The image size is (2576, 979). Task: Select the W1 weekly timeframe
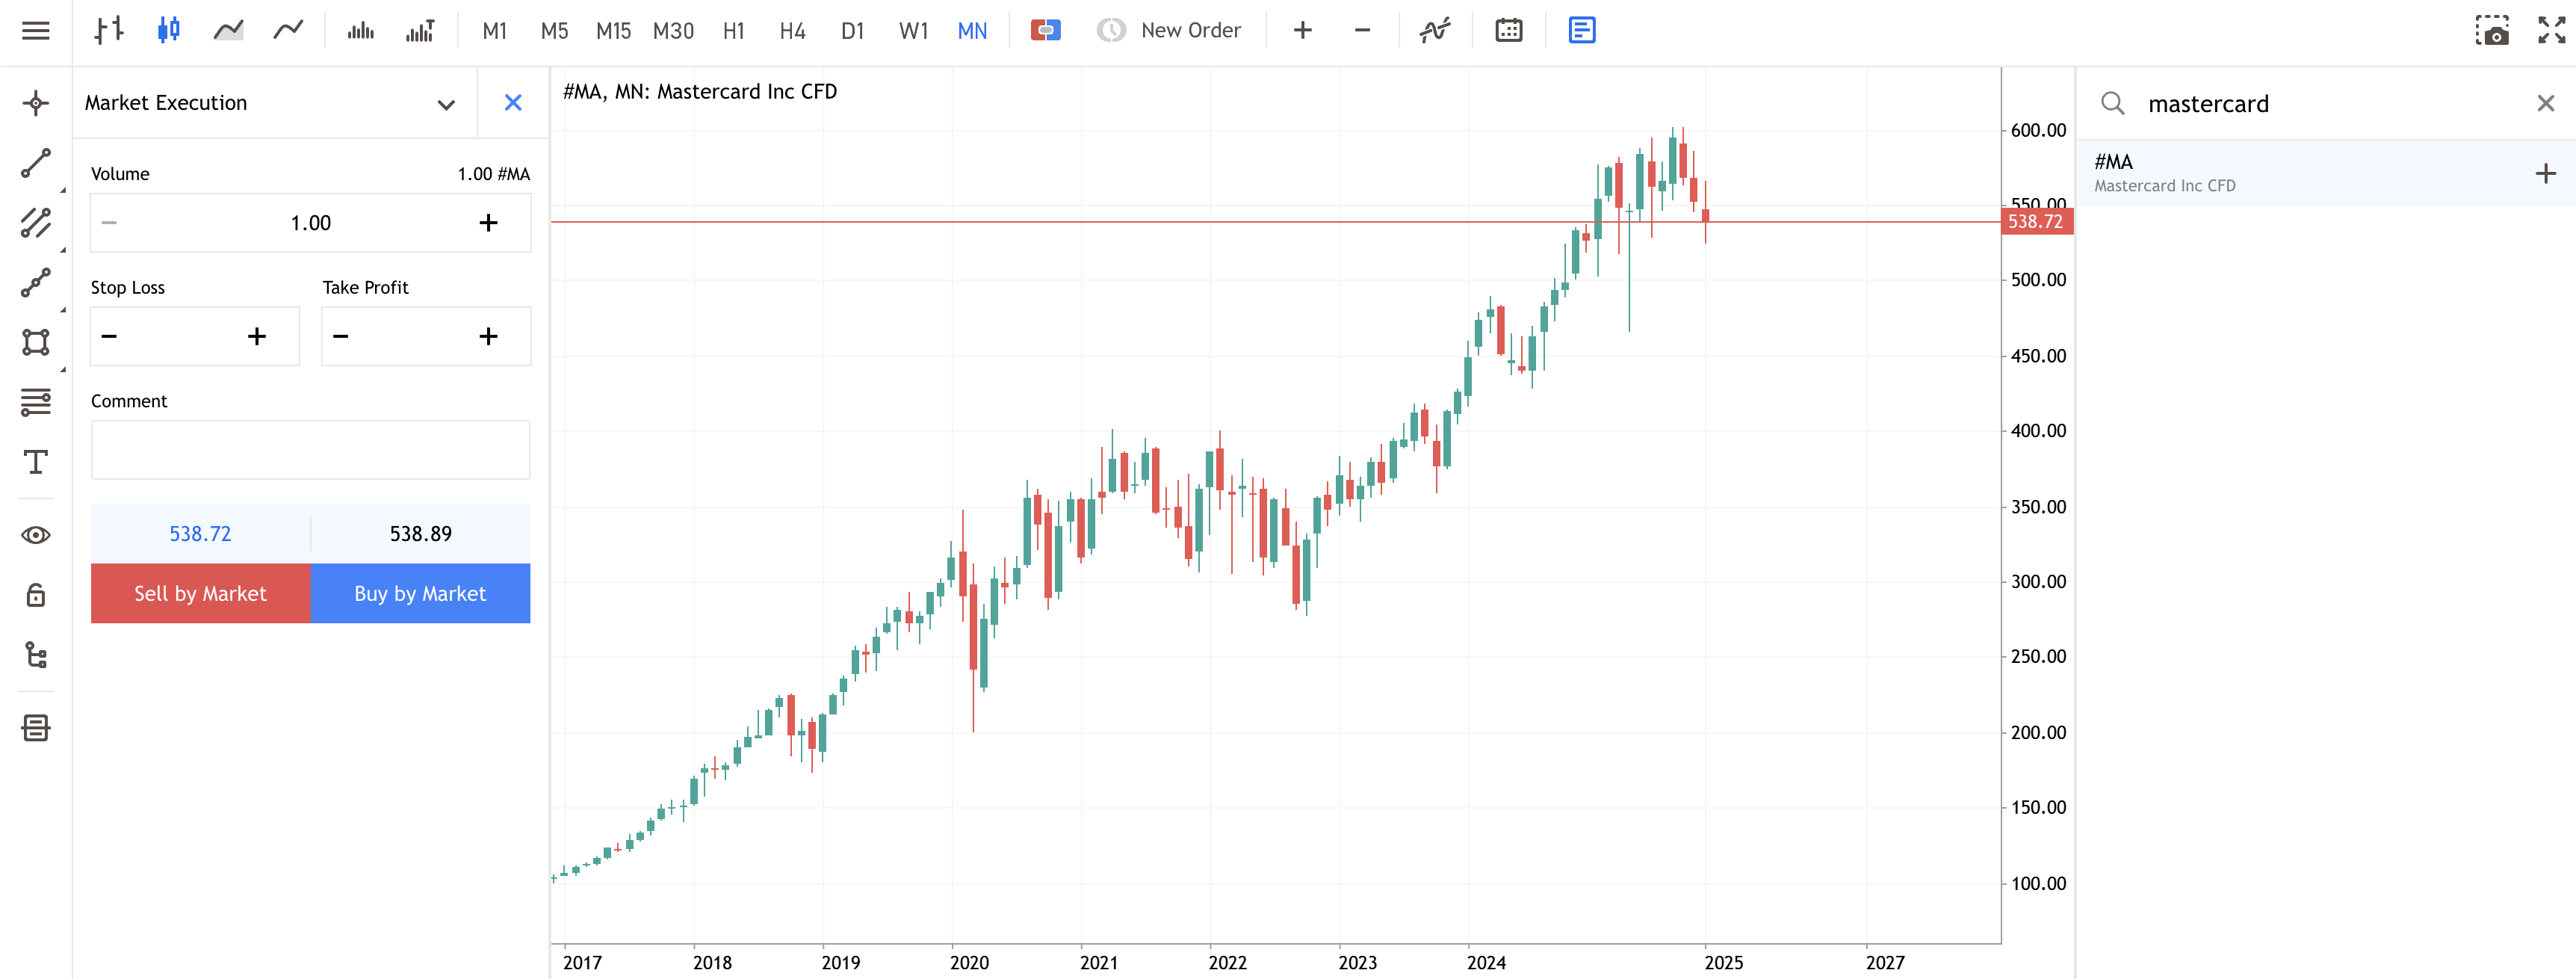(x=912, y=30)
